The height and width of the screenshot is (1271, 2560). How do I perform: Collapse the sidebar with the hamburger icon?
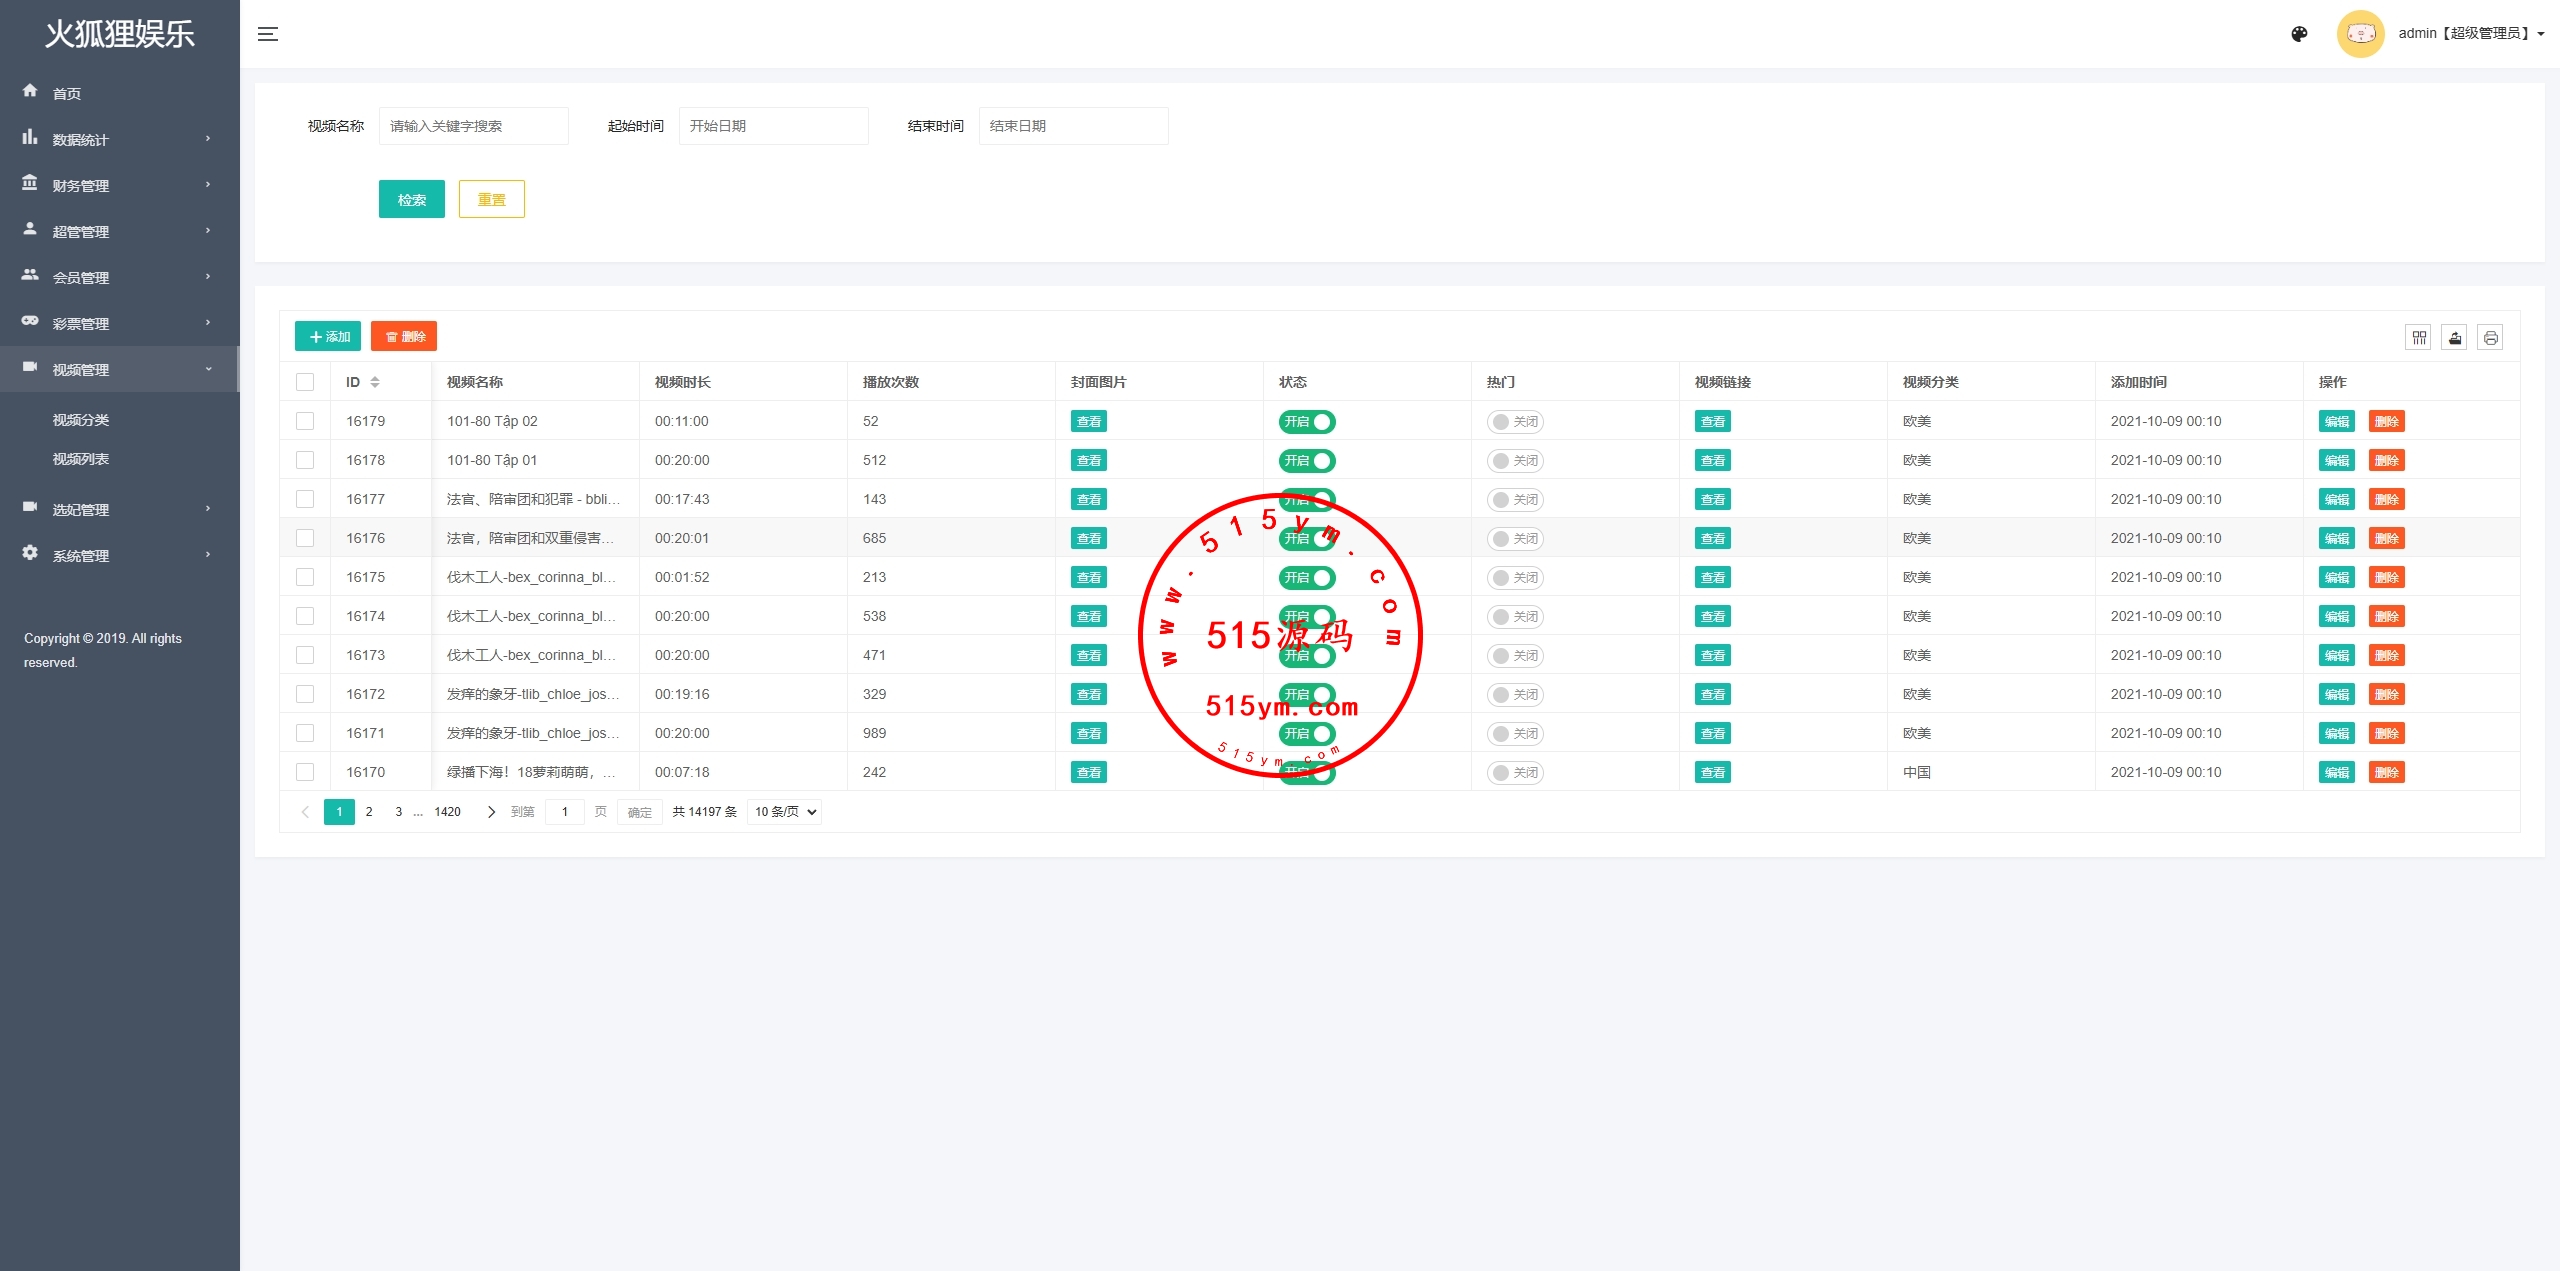pyautogui.click(x=268, y=34)
